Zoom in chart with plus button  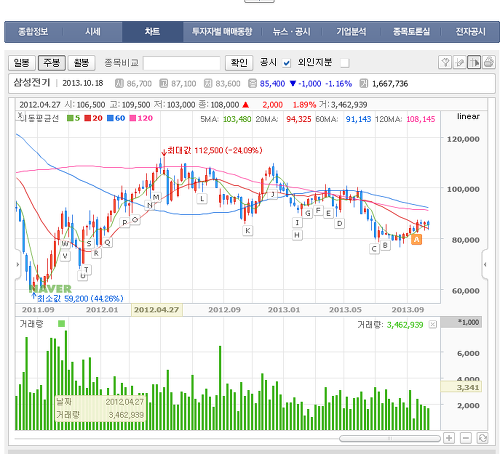(449, 438)
